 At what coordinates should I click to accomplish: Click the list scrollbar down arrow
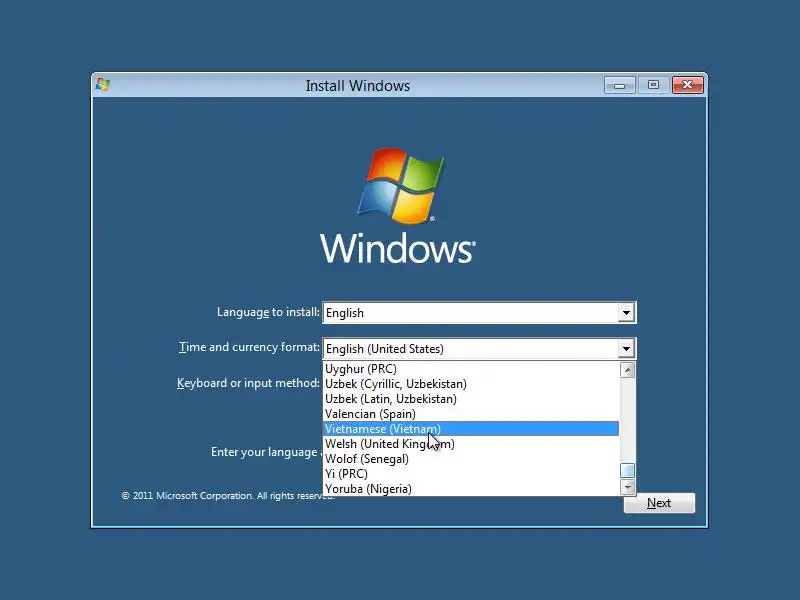click(628, 487)
